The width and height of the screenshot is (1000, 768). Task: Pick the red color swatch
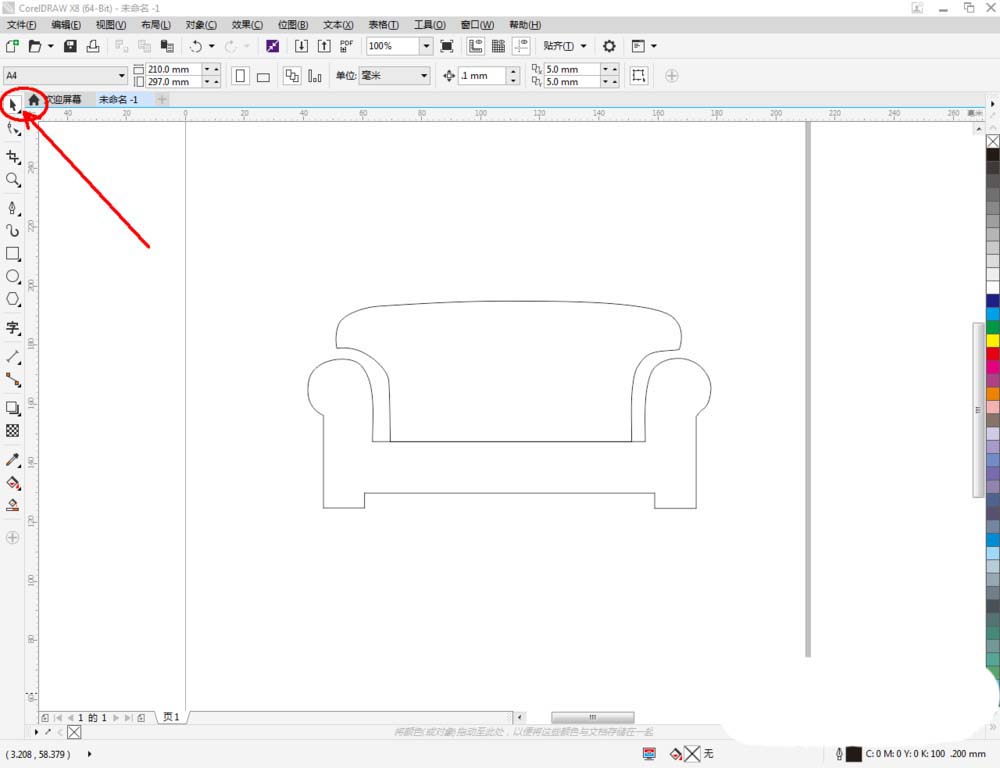pyautogui.click(x=993, y=354)
